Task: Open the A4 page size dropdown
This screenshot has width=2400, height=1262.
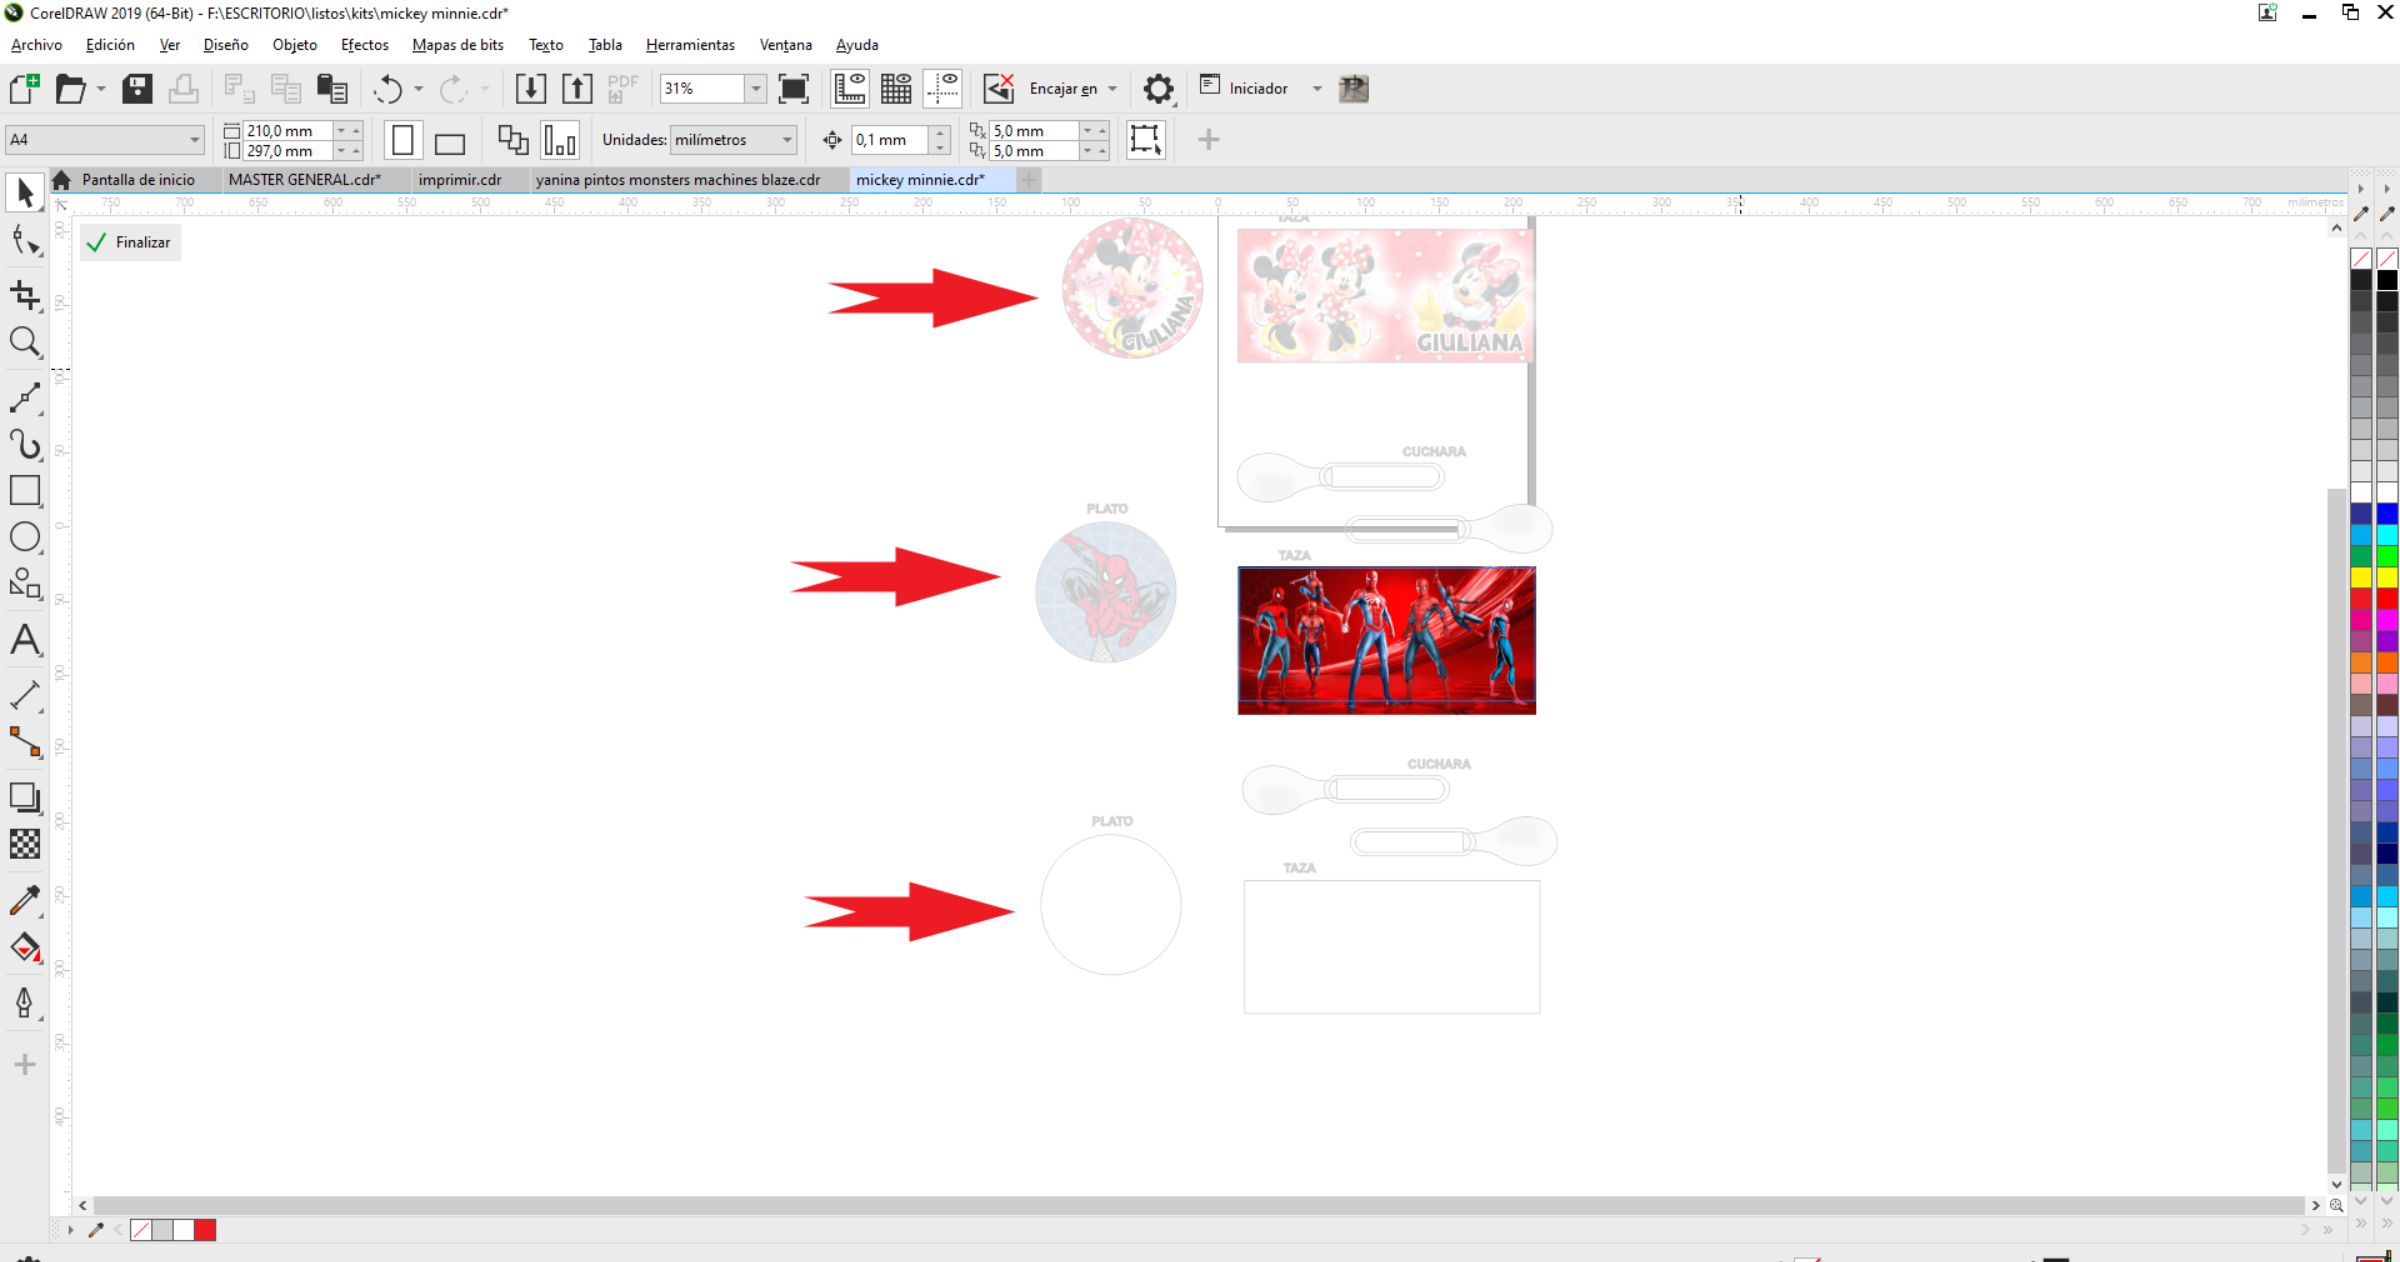Action: click(x=194, y=140)
